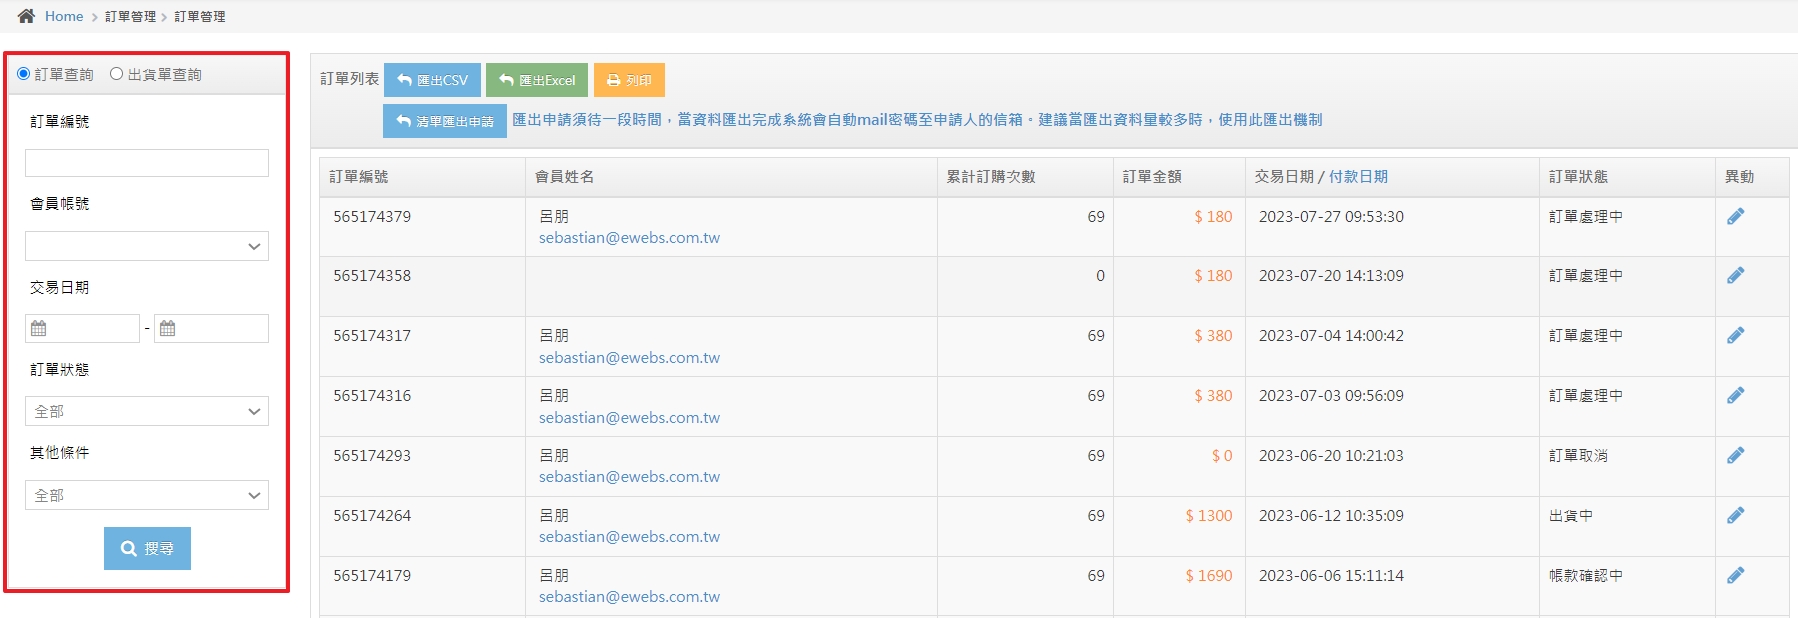Click the 交易日期 end date field
This screenshot has height=618, width=1798.
[x=211, y=328]
